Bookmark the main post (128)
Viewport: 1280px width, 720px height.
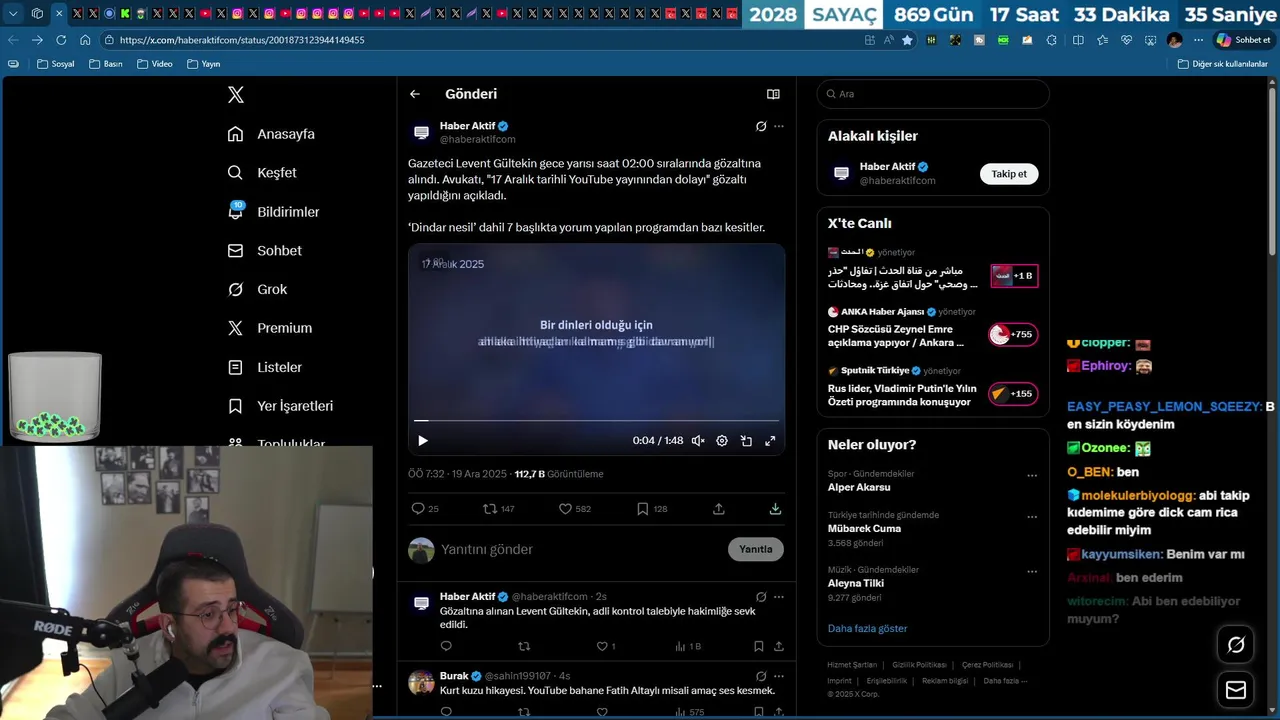652,509
